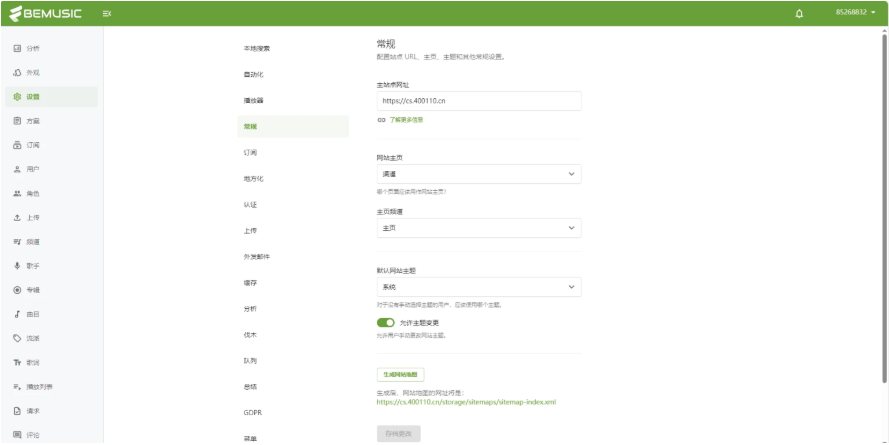Click the 生成网站地图 button
Viewport: 889px width, 445px height.
click(x=401, y=374)
